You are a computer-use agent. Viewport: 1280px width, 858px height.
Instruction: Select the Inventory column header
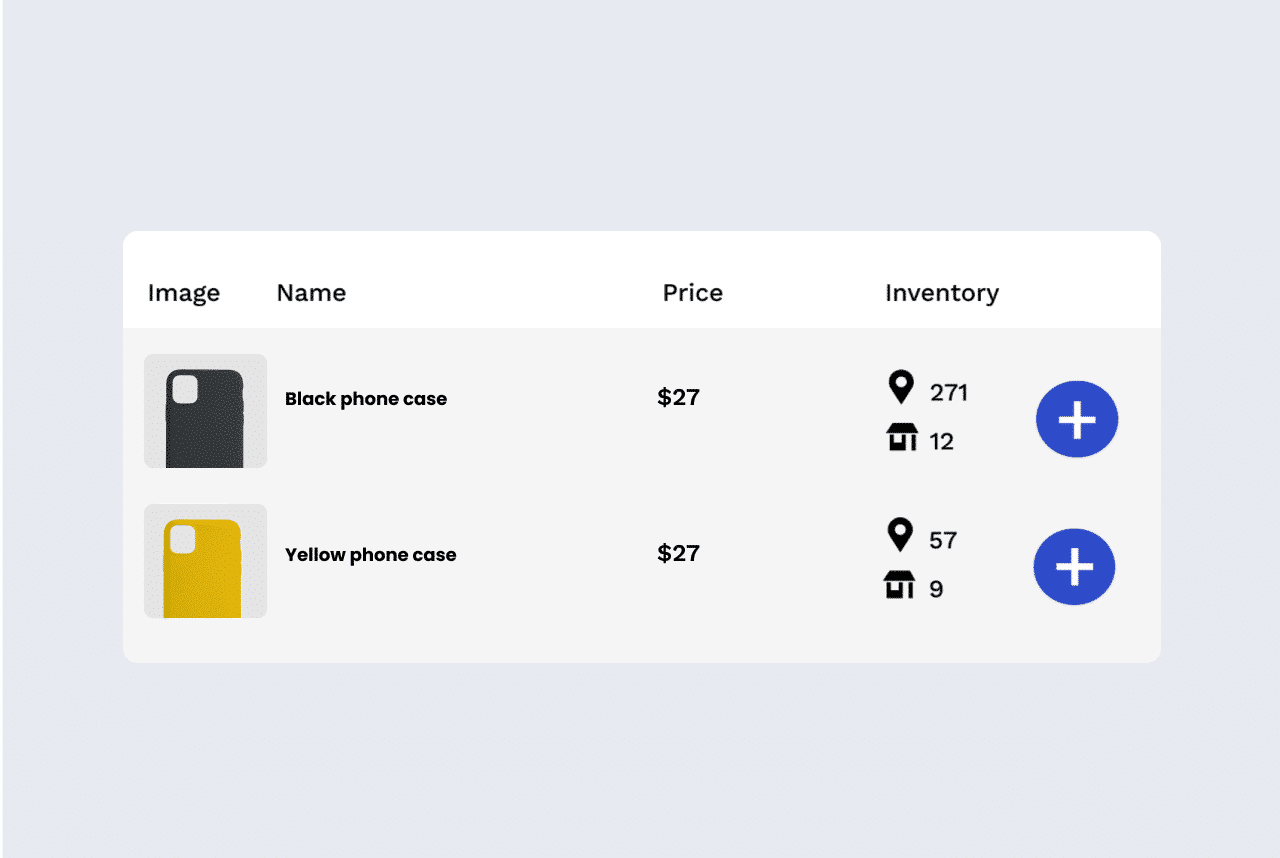[x=942, y=293]
